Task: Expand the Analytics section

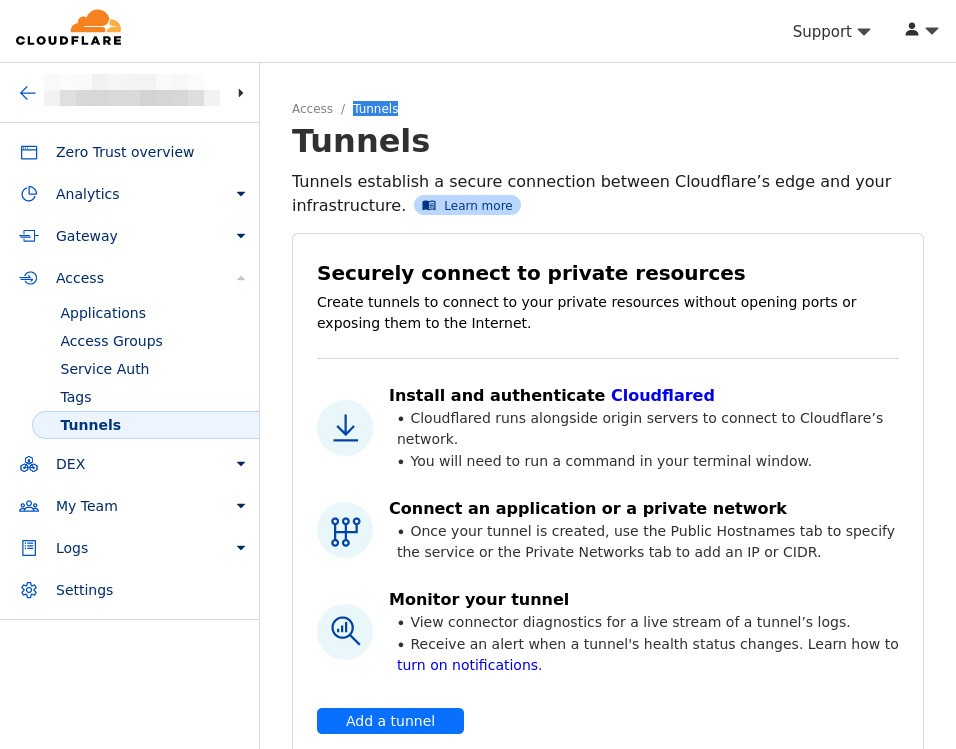Action: tap(240, 194)
